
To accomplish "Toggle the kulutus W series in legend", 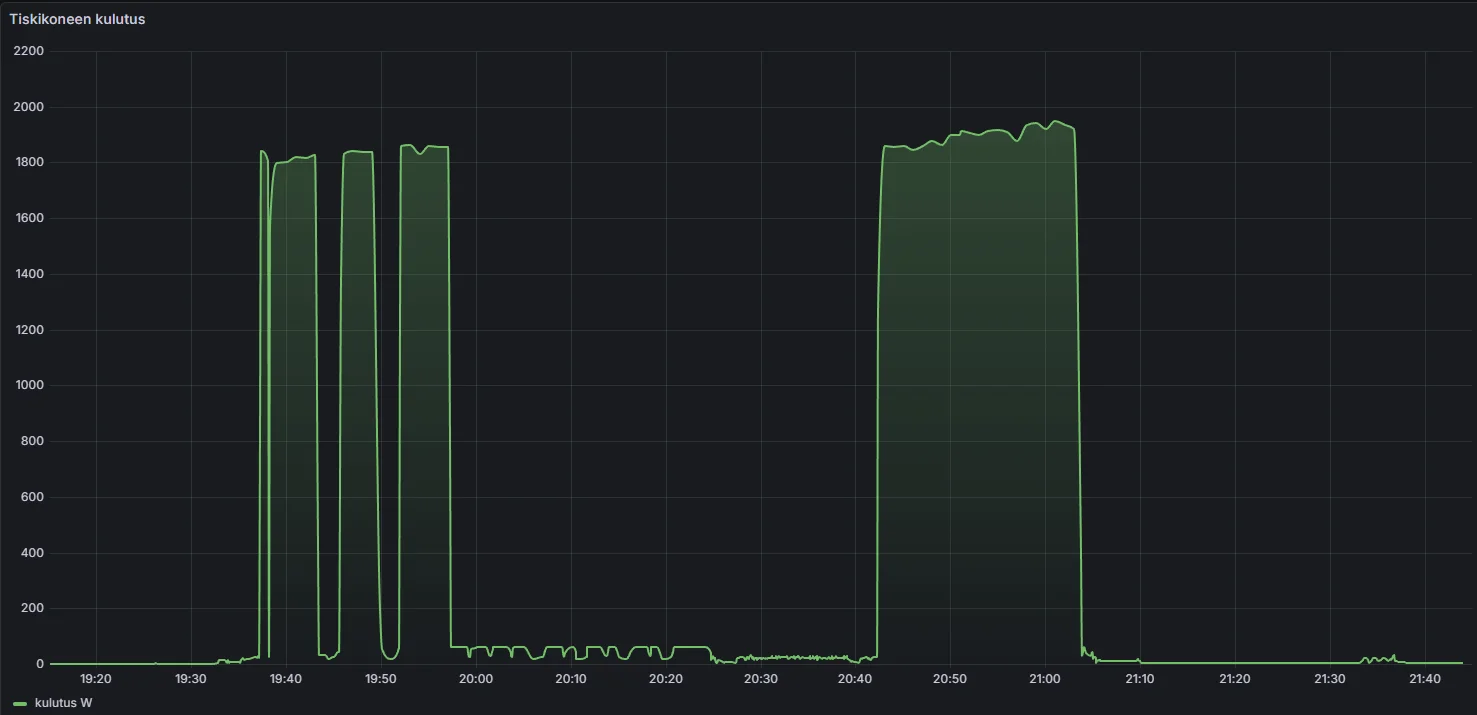I will coord(63,704).
